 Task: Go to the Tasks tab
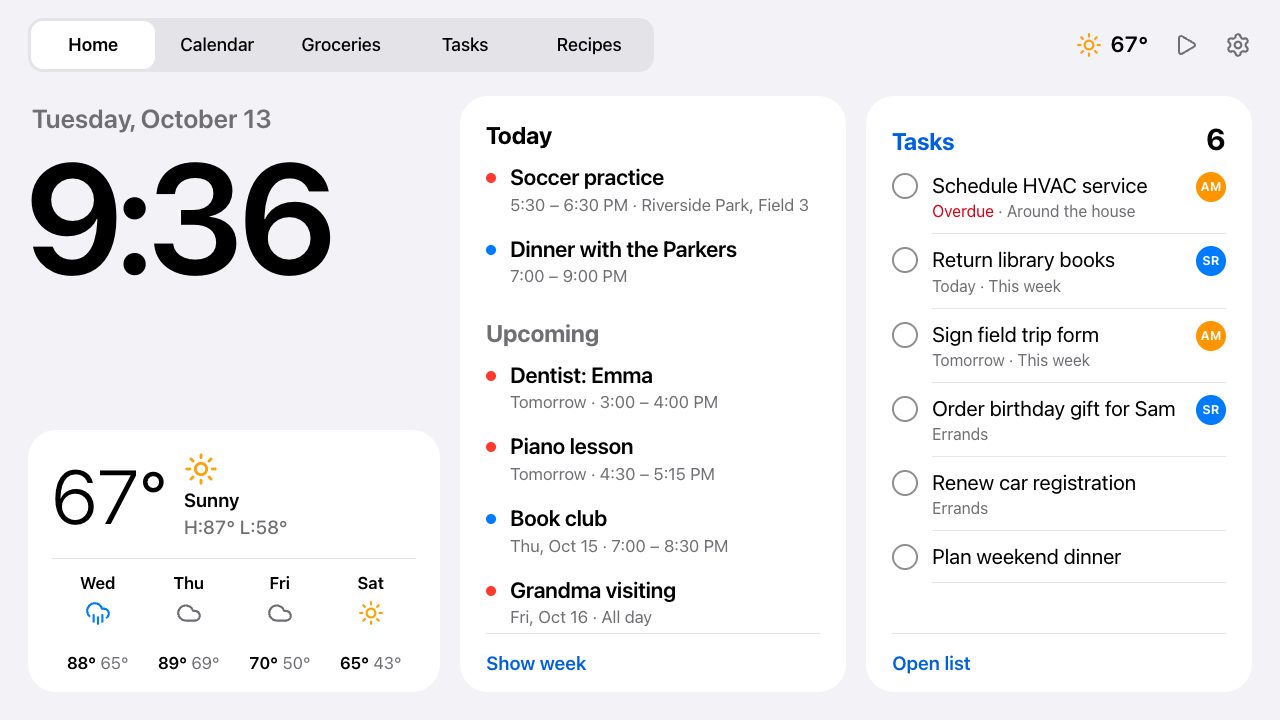tap(465, 45)
